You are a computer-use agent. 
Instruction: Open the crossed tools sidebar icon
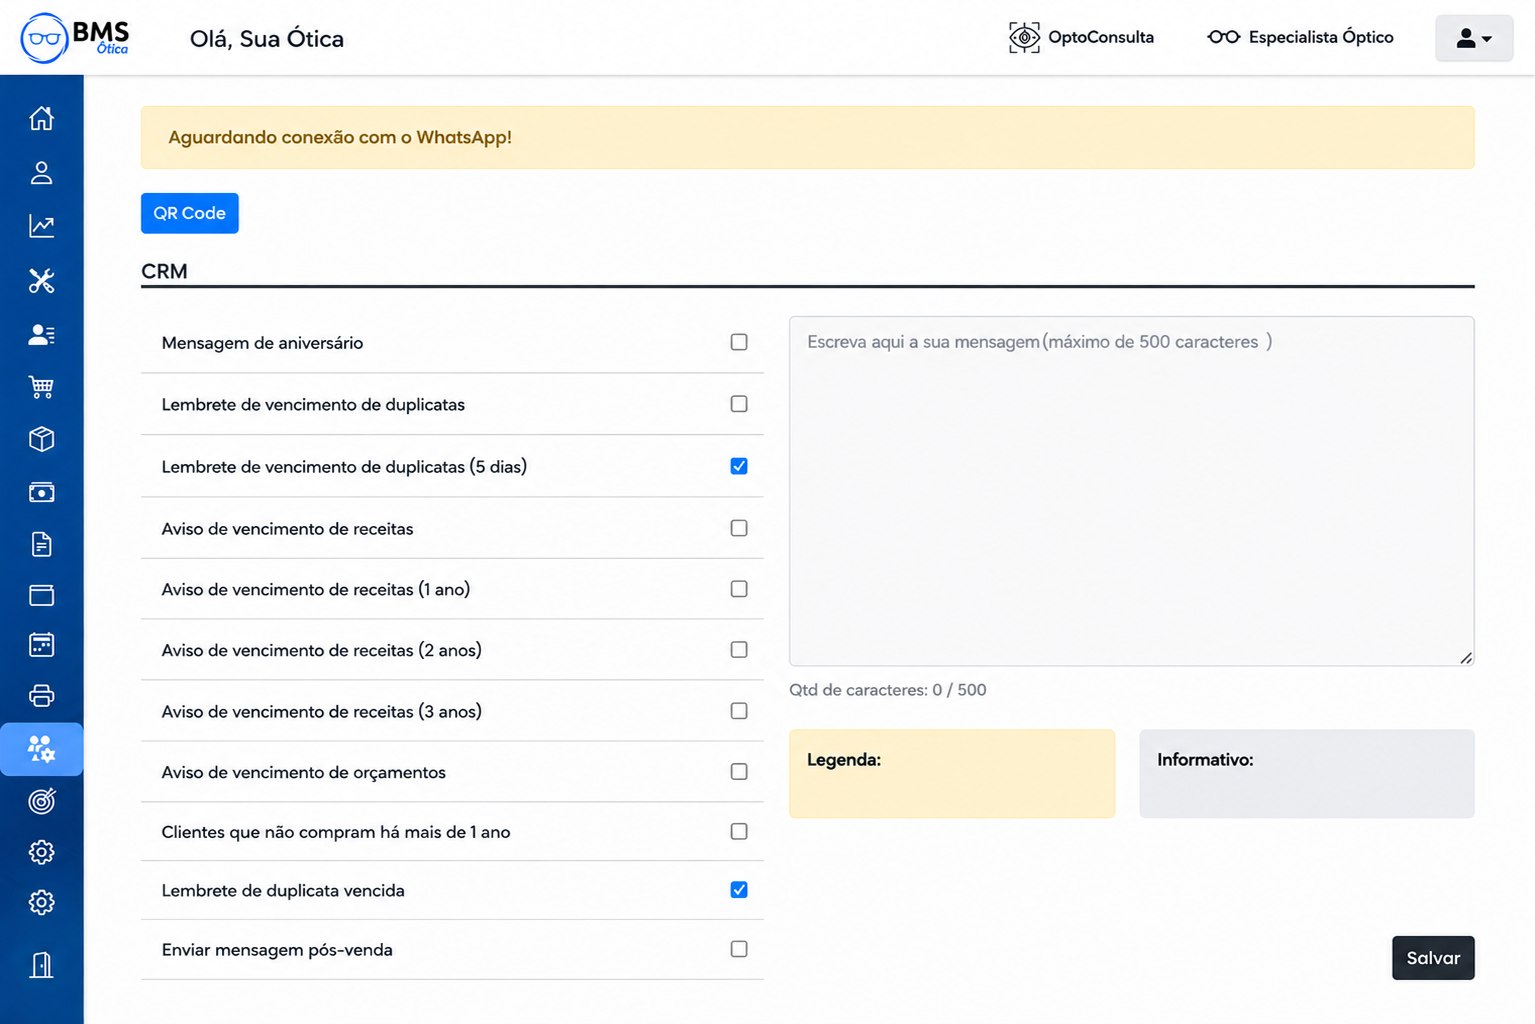pyautogui.click(x=41, y=281)
